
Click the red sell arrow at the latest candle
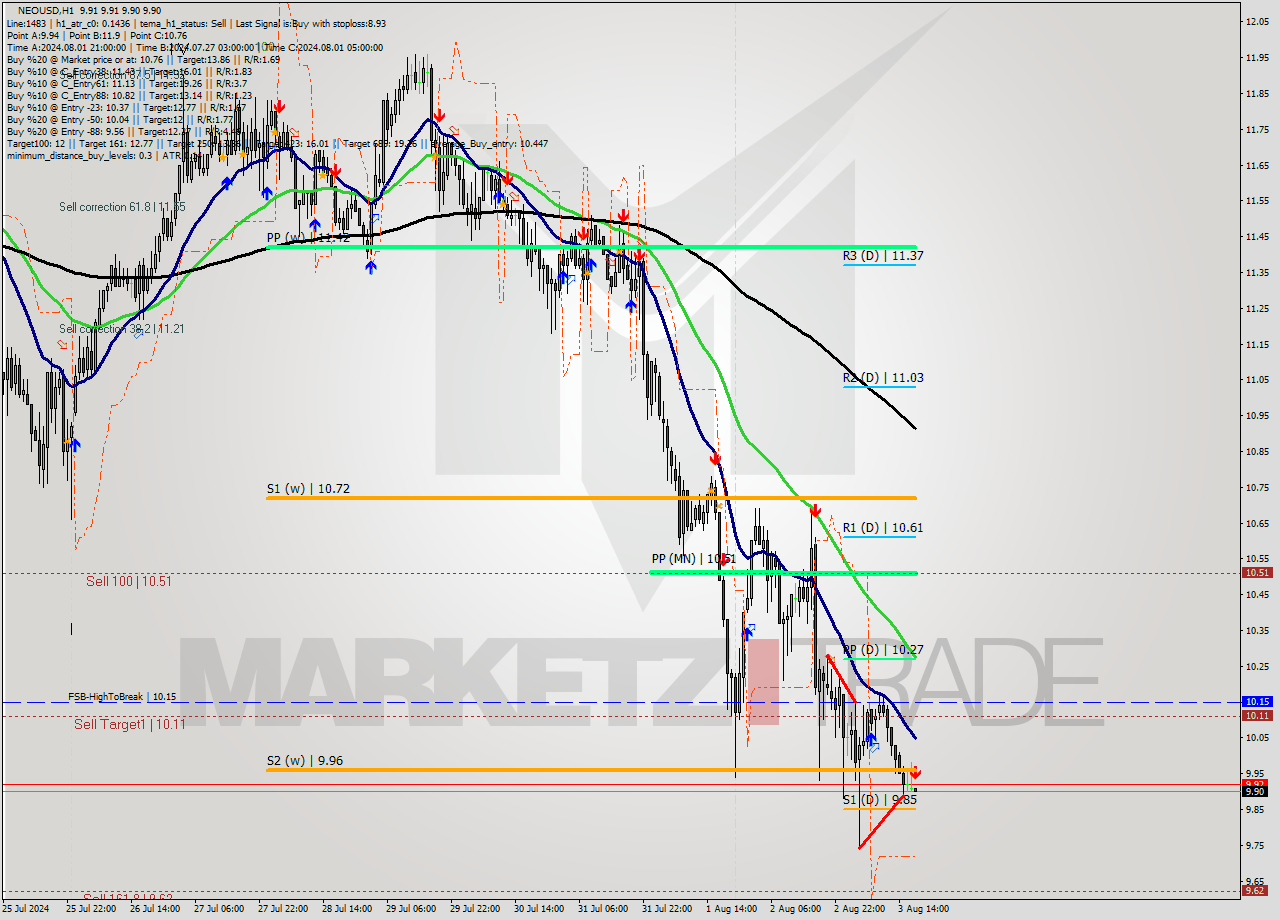[x=916, y=773]
